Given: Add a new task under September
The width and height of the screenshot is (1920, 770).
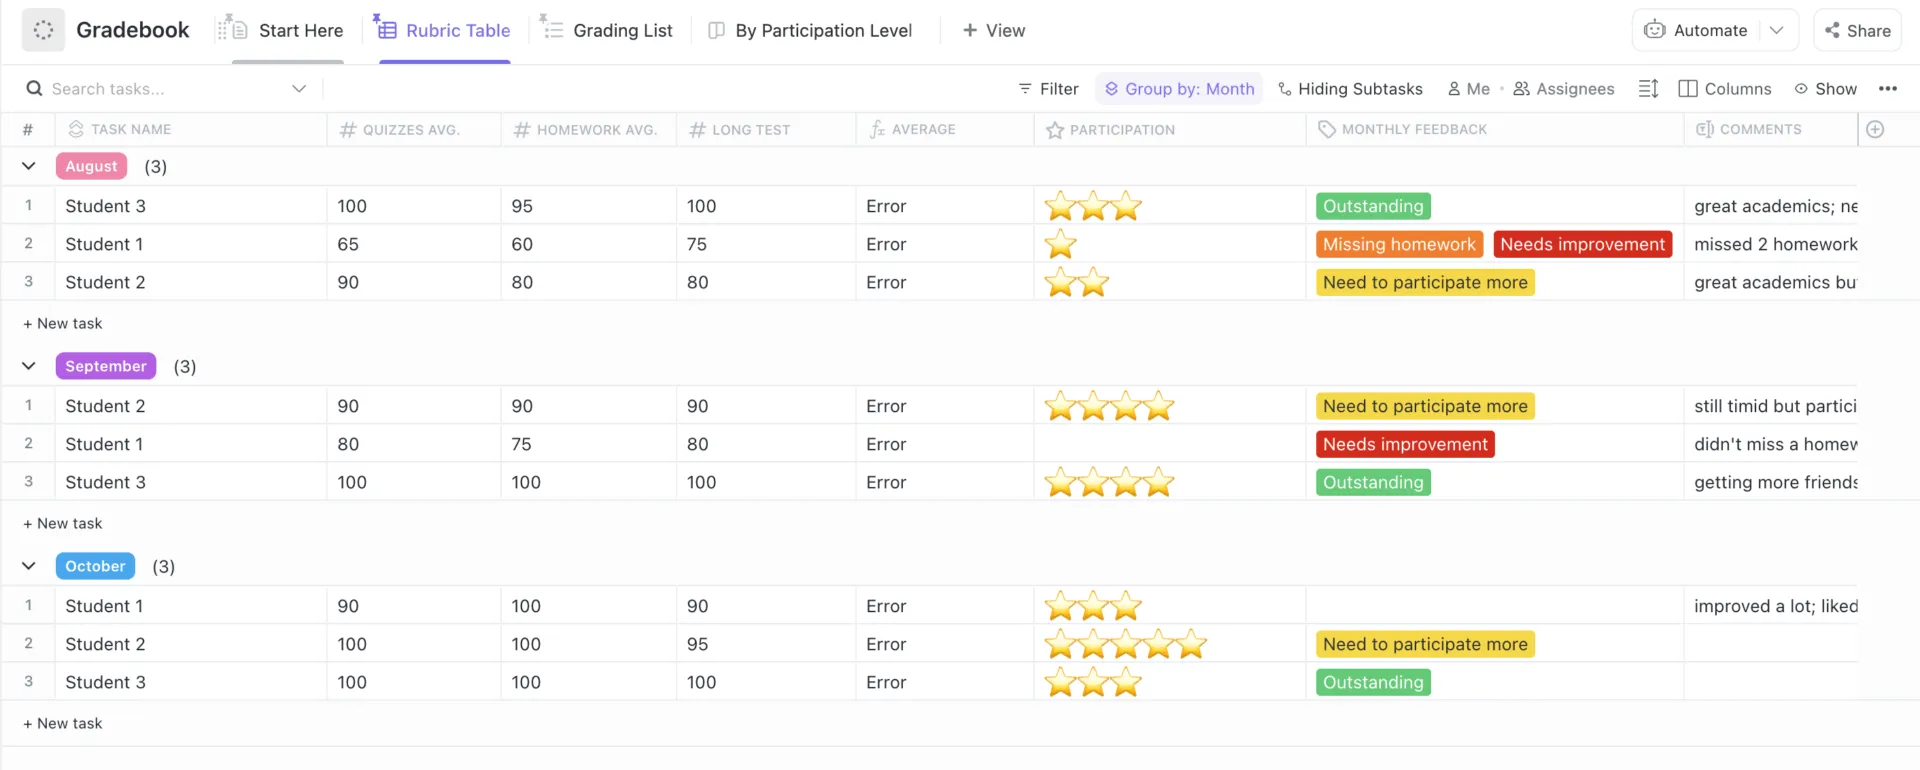Looking at the screenshot, I should tap(62, 523).
